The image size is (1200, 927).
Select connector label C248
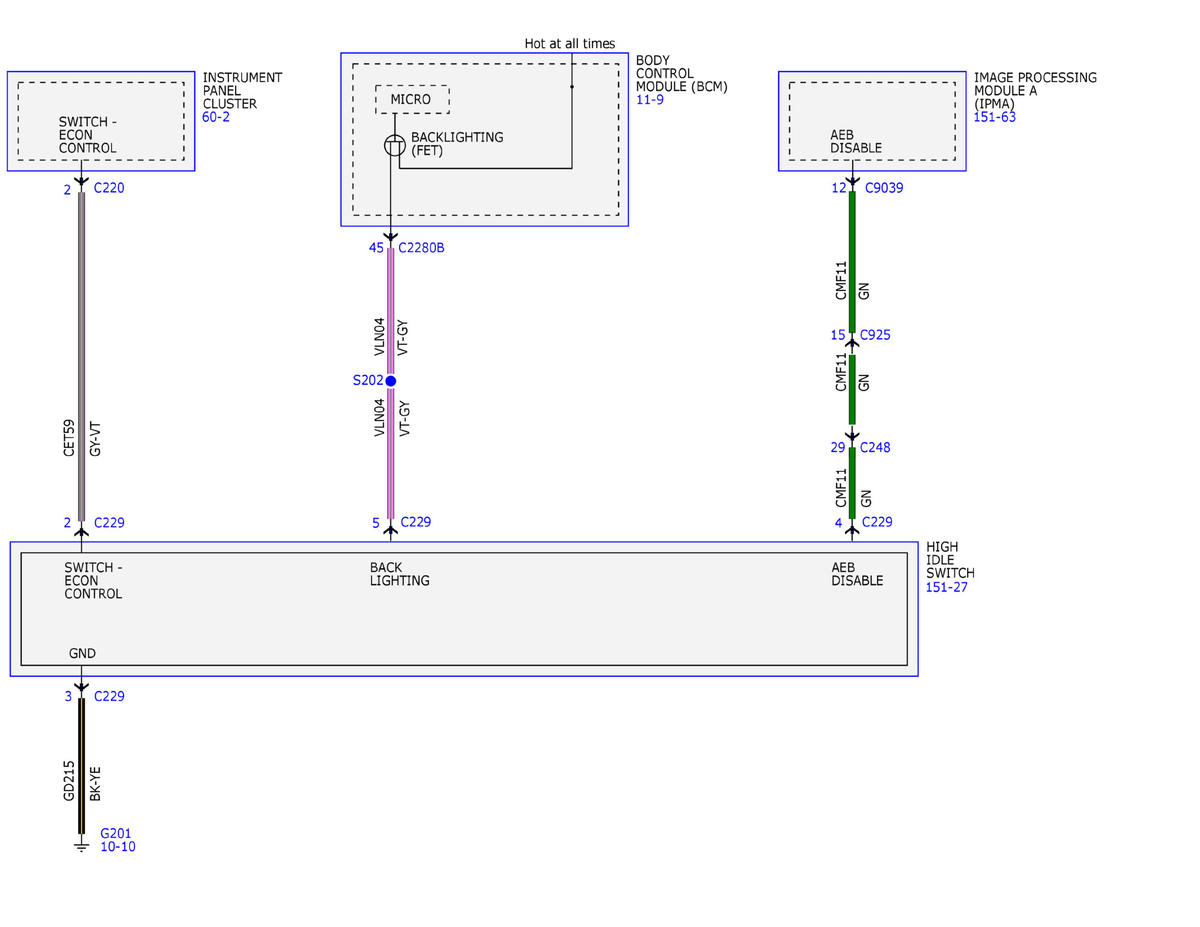coord(875,447)
